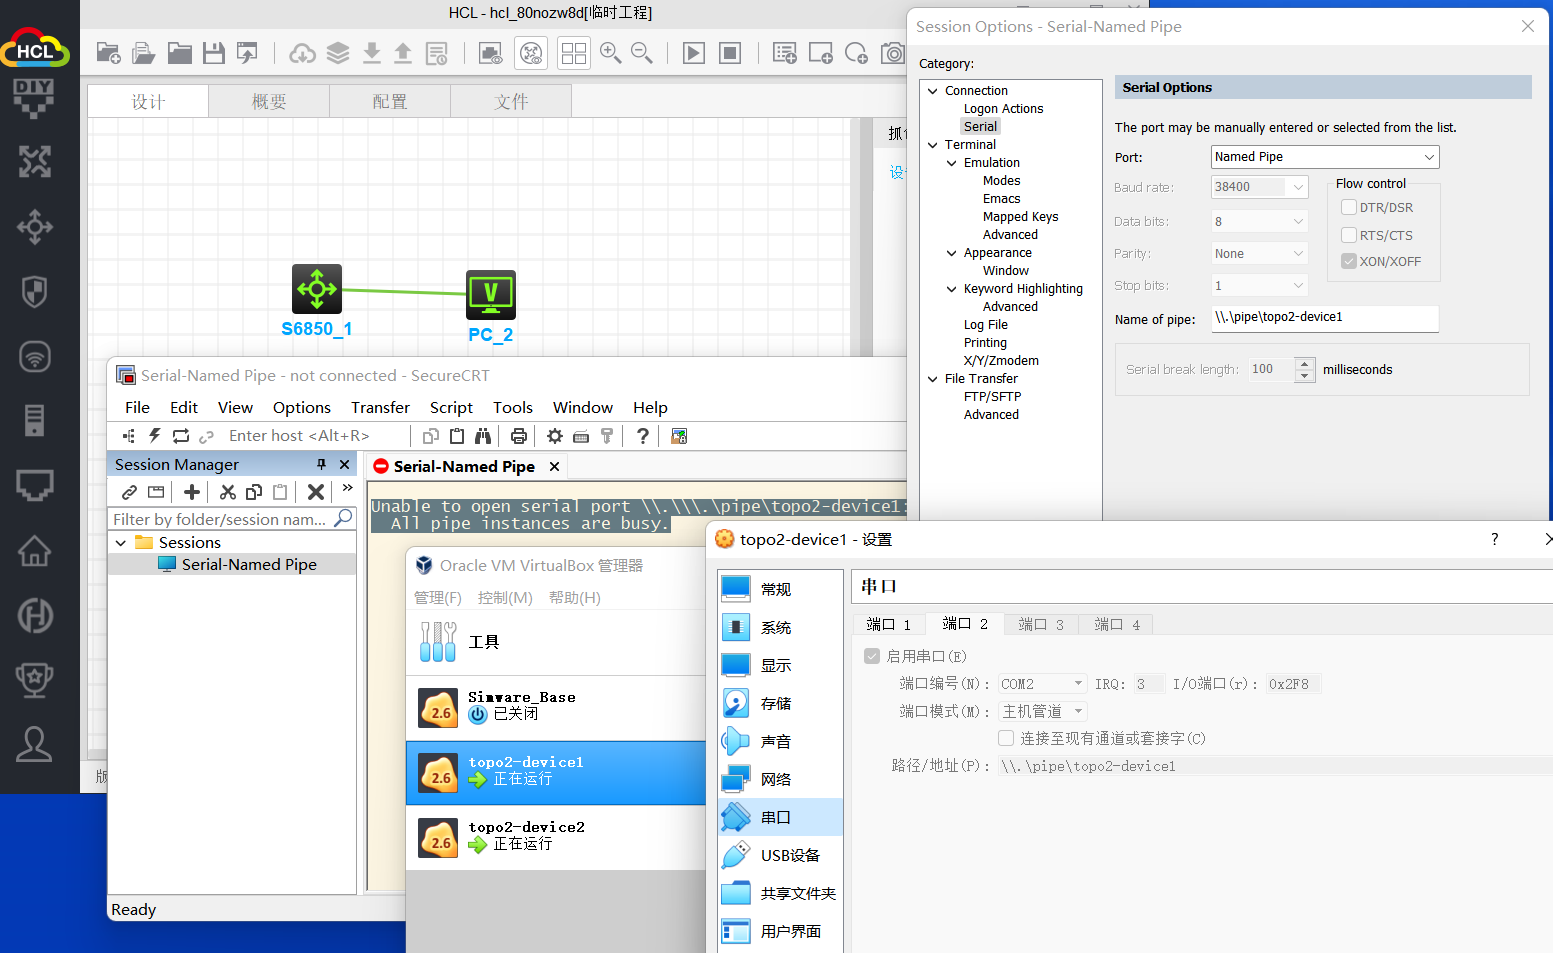Collapse the Terminal category tree node
Viewport: 1553px width, 953px height.
933,145
